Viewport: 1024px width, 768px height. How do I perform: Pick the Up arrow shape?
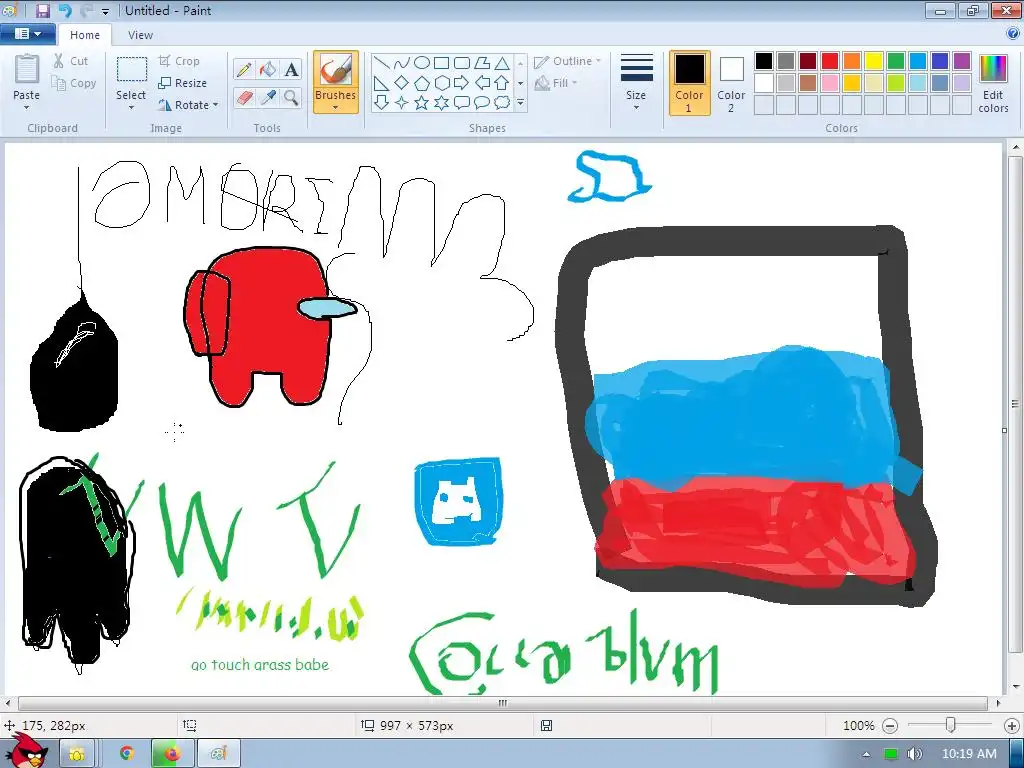pos(502,83)
